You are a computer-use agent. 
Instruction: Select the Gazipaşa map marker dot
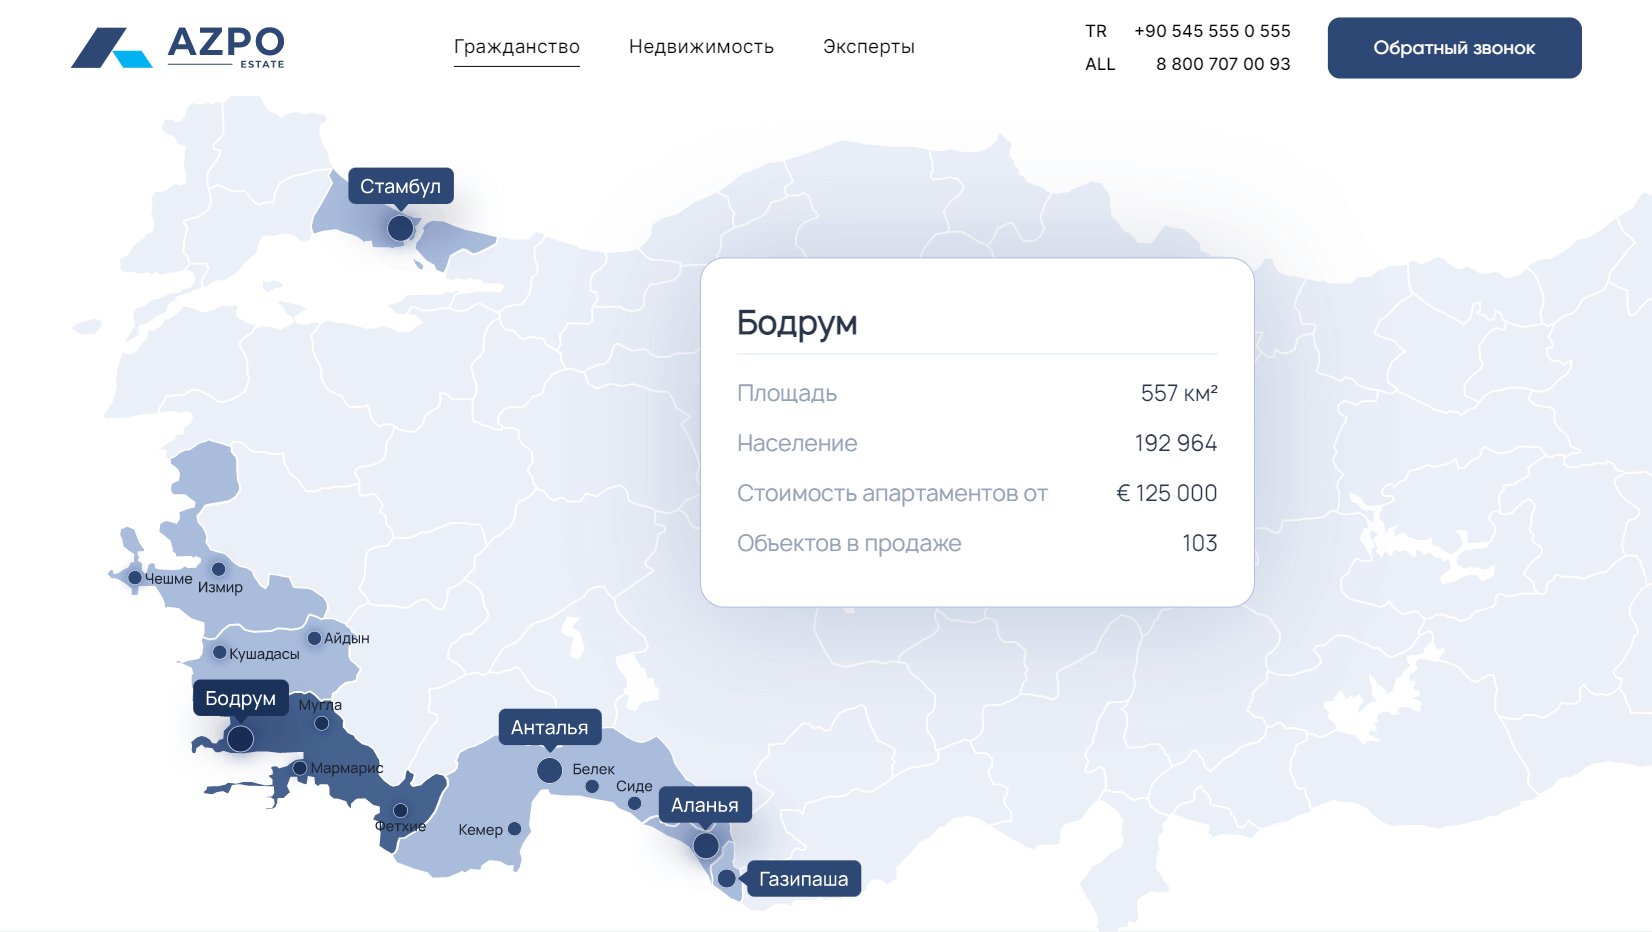(727, 879)
